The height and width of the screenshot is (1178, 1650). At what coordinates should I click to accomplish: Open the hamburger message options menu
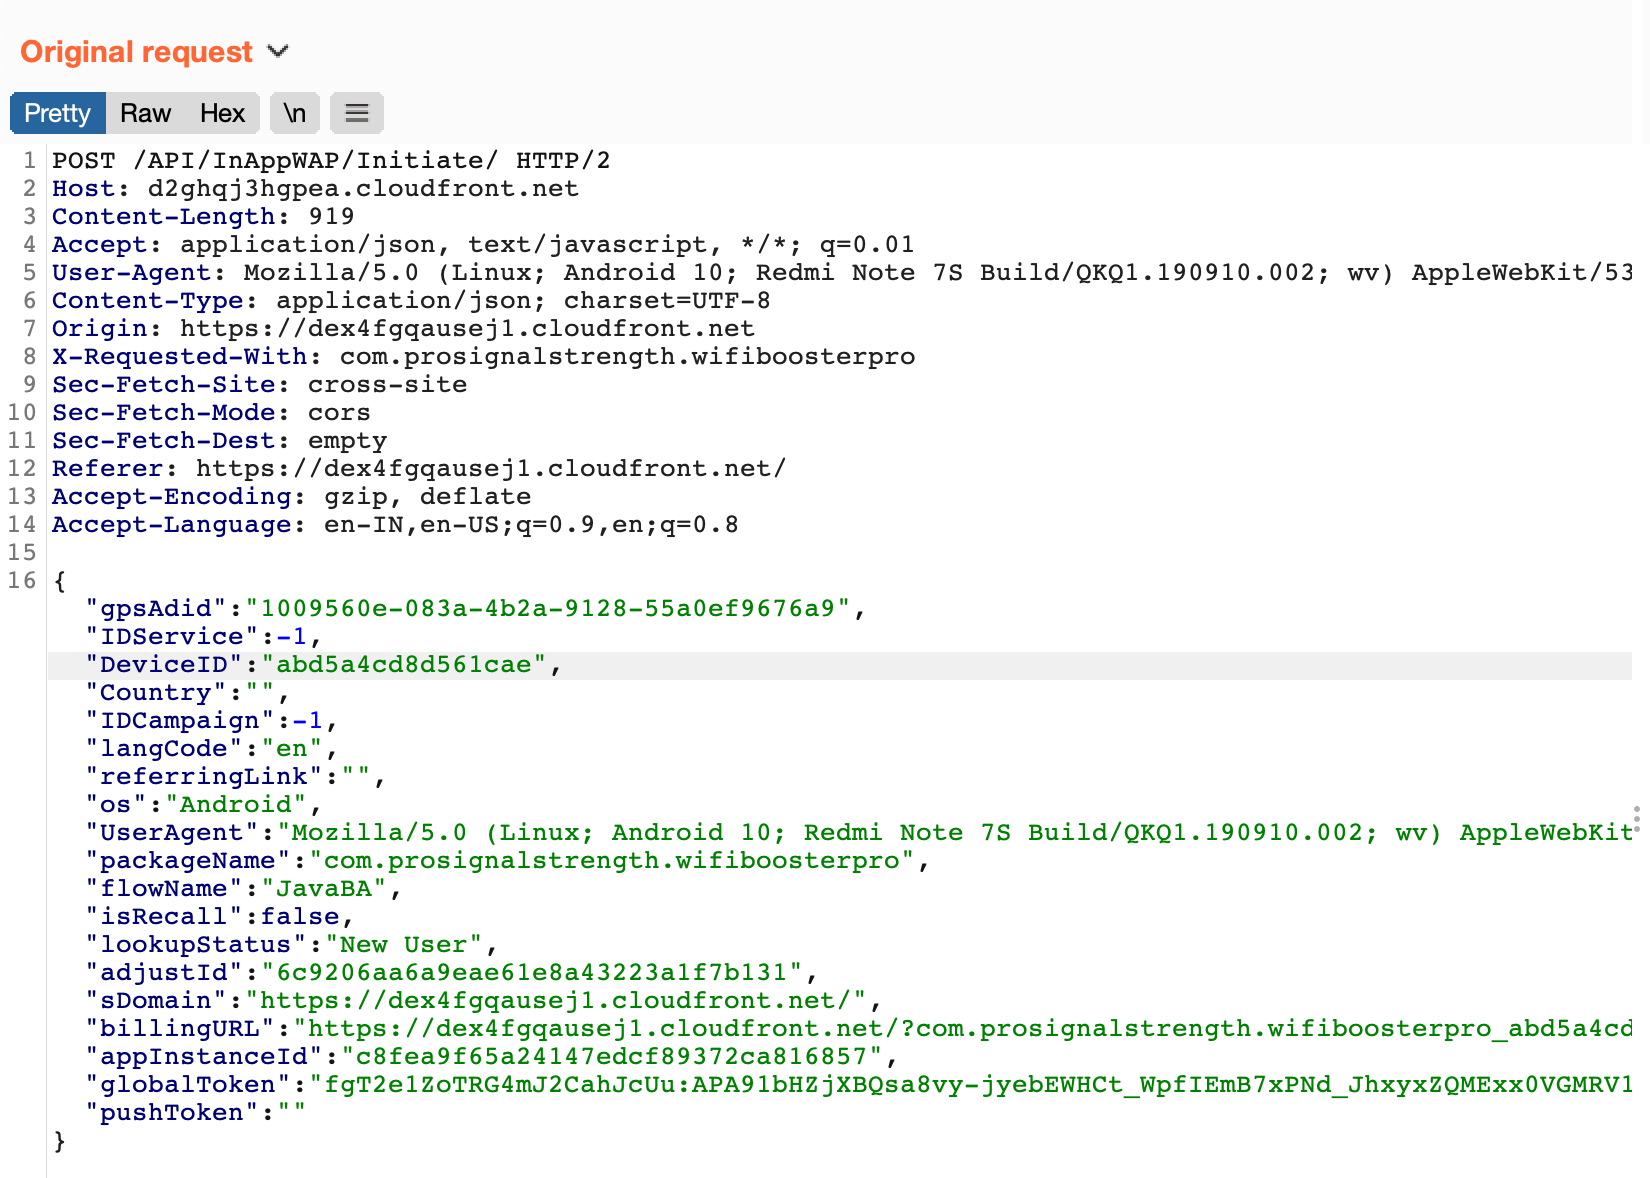(x=357, y=113)
